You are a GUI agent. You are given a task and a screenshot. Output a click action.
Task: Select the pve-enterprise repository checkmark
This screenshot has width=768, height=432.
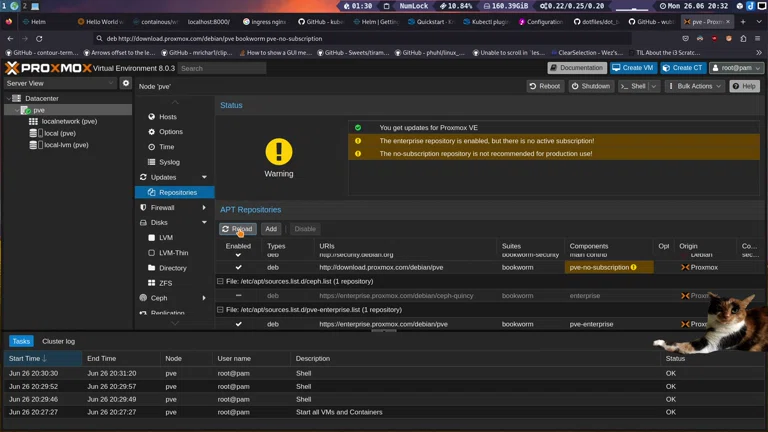[x=239, y=324]
